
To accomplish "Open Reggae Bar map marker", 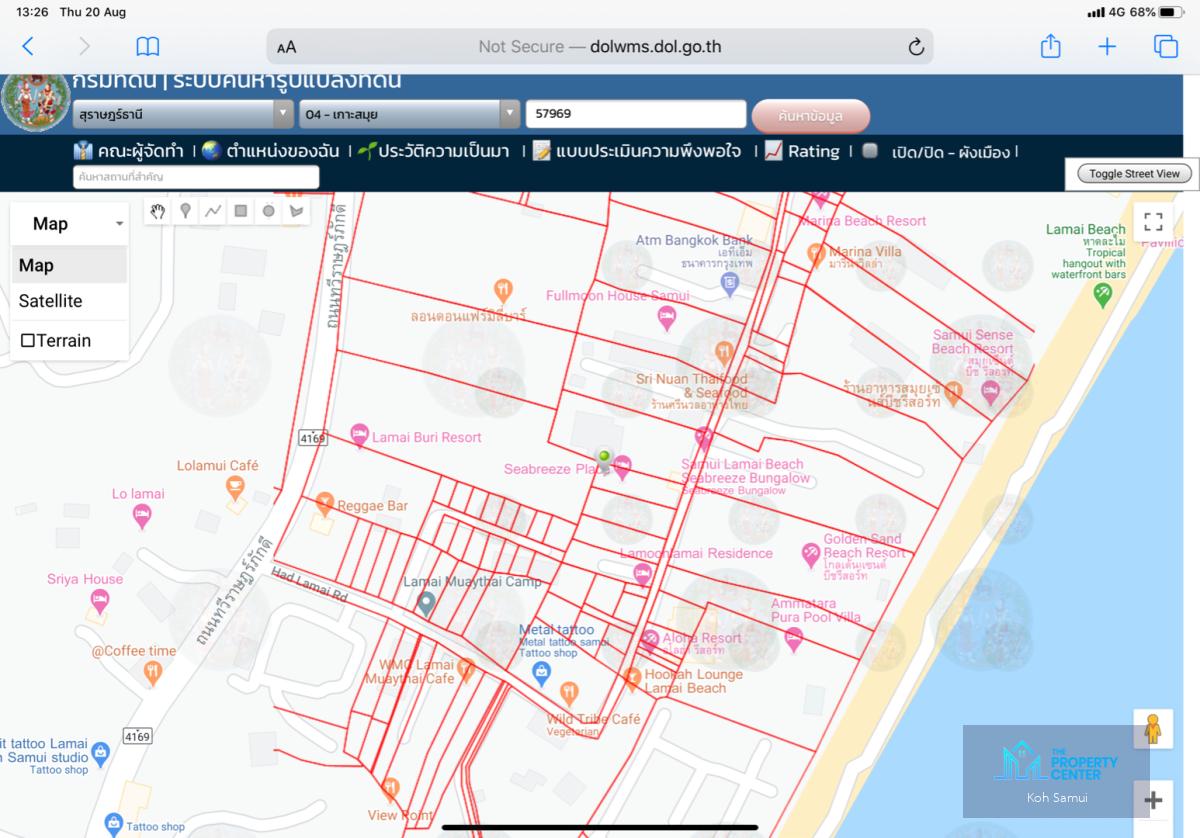I will pos(324,503).
